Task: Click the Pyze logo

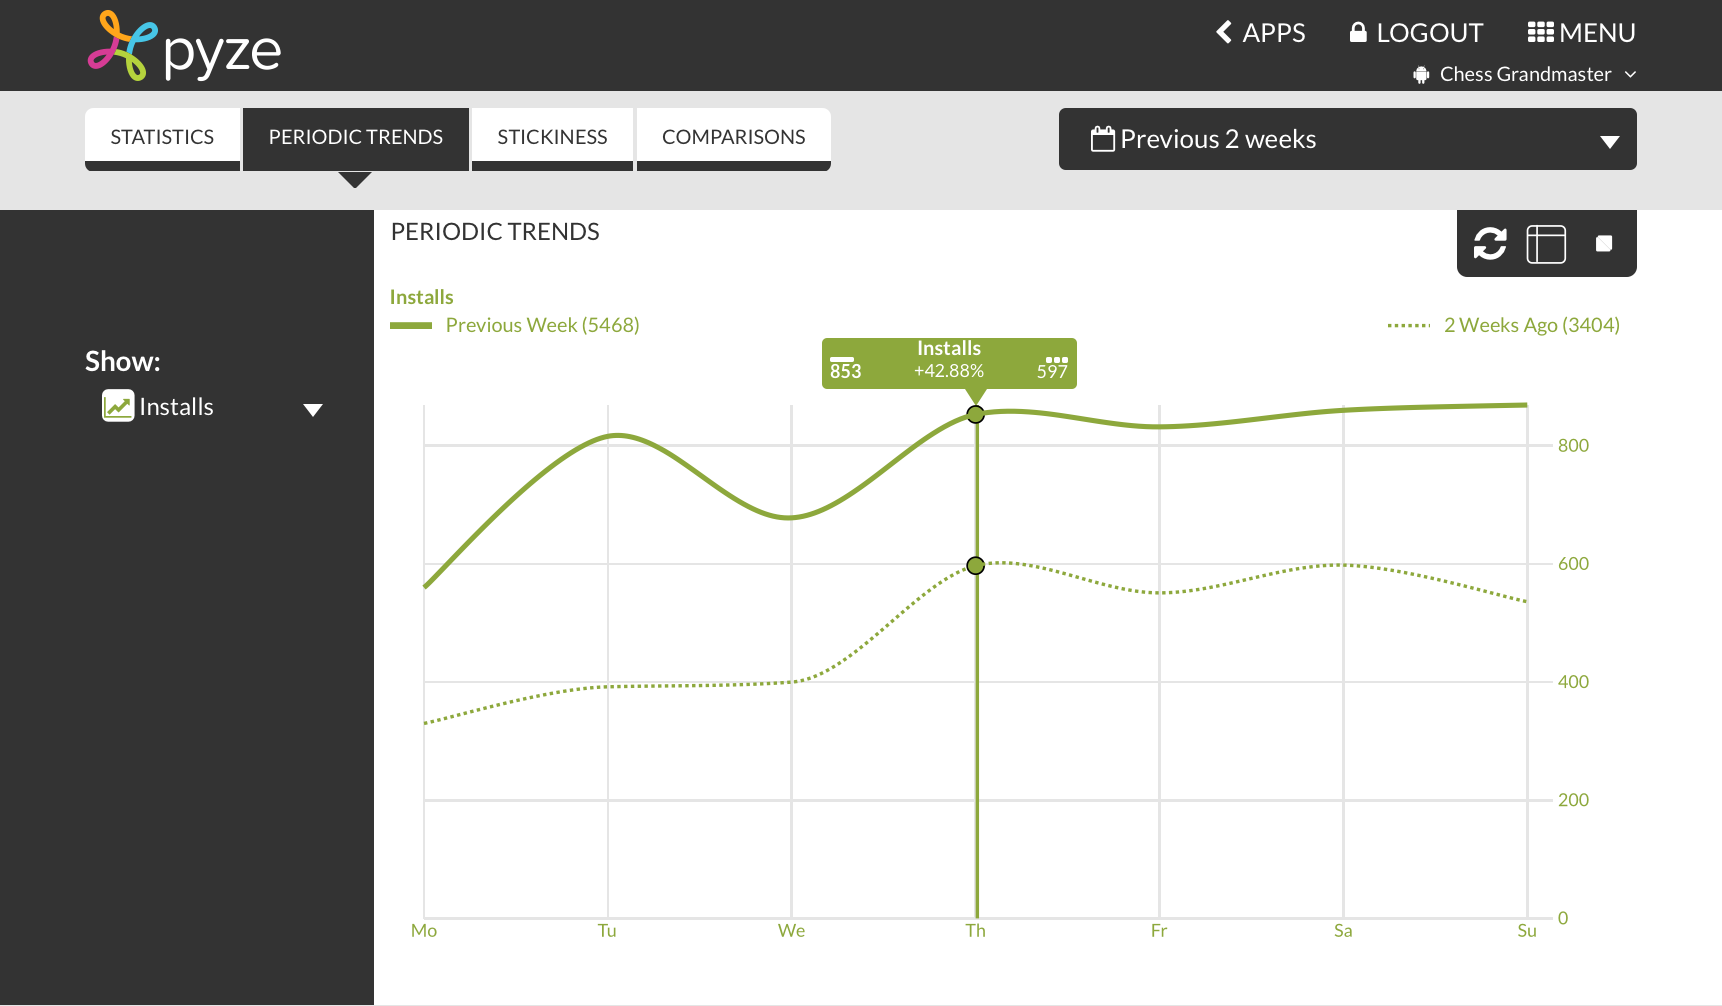Action: pos(185,46)
